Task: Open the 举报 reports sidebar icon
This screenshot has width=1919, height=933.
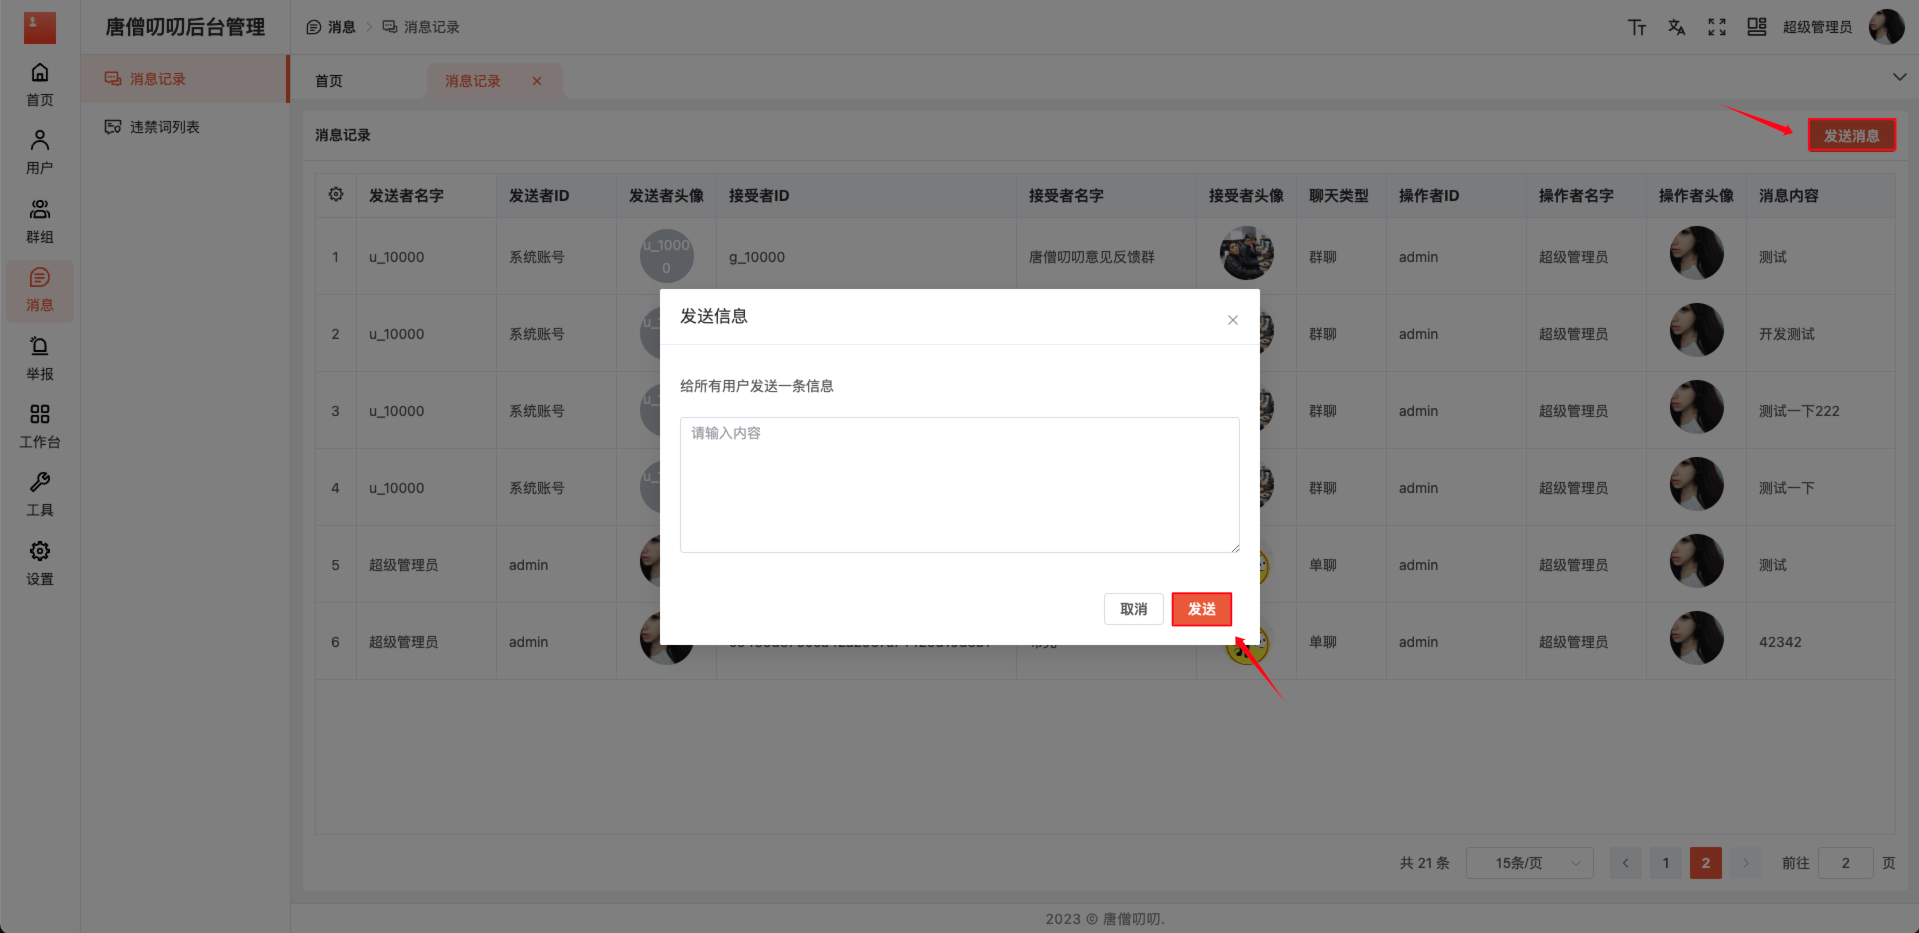Action: point(39,358)
